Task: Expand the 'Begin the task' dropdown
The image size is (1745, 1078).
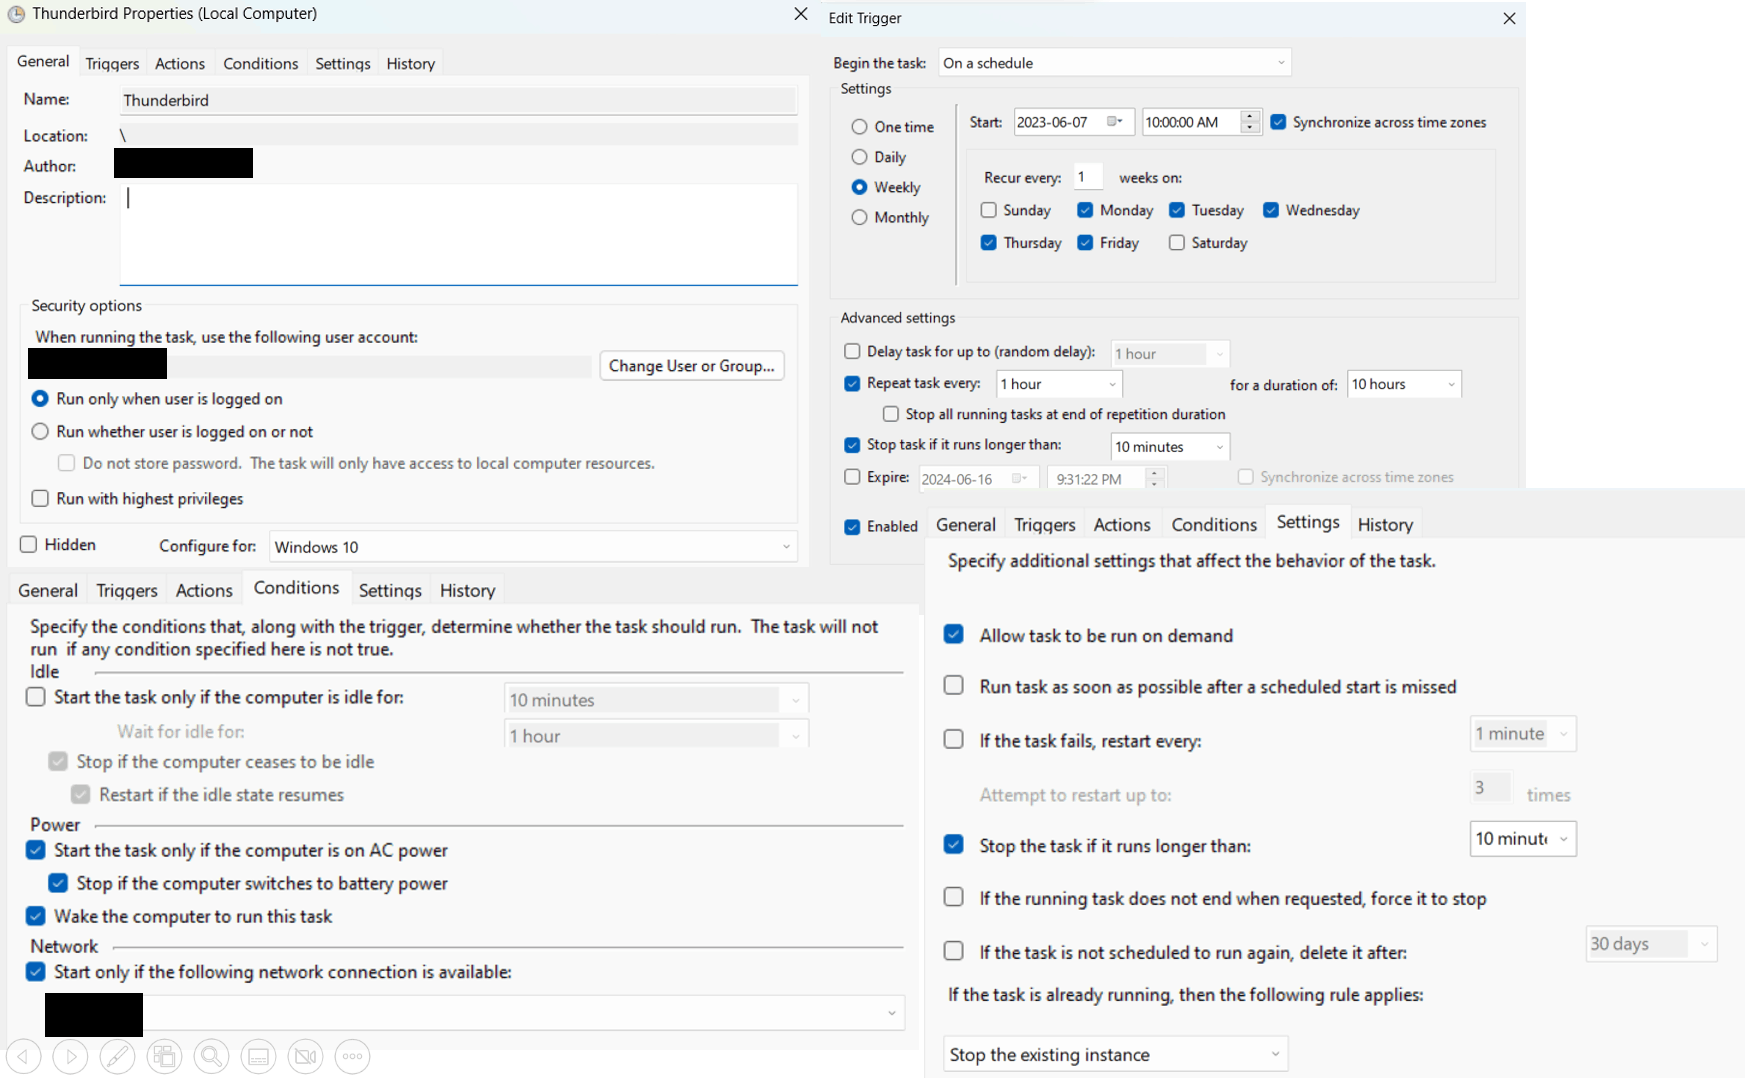Action: pos(1114,63)
